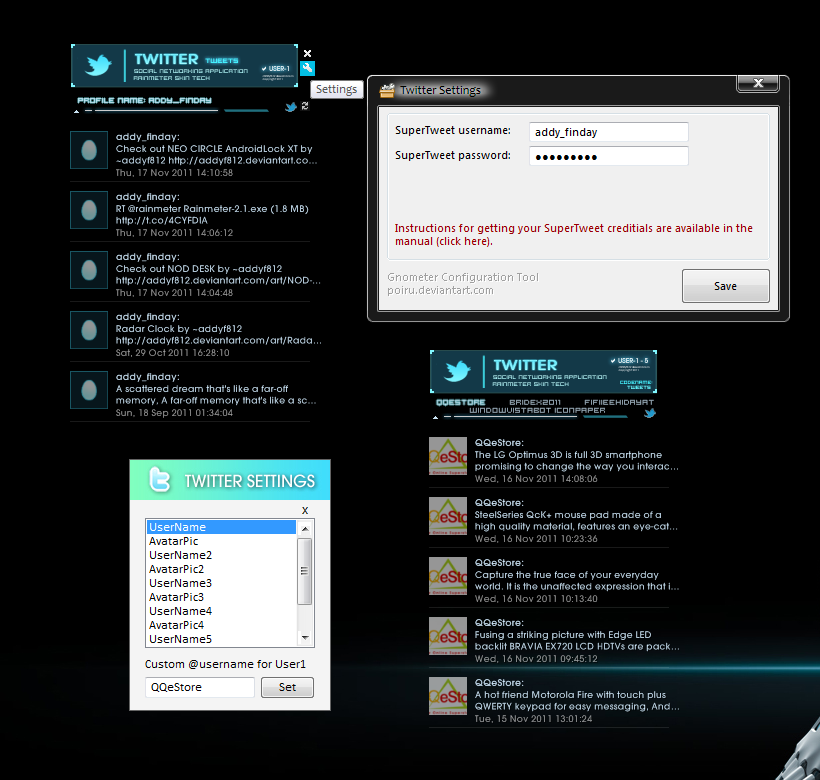Screen dimensions: 820x780
Task: Click the avatar of the Radar Clock tweet
Action: (89, 330)
